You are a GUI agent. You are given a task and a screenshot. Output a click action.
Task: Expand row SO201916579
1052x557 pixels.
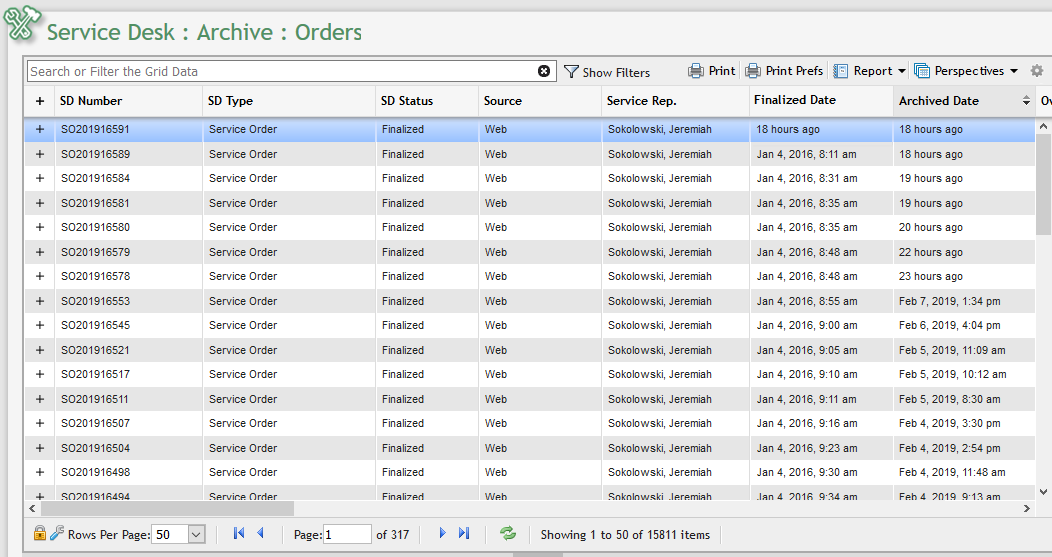tap(40, 252)
